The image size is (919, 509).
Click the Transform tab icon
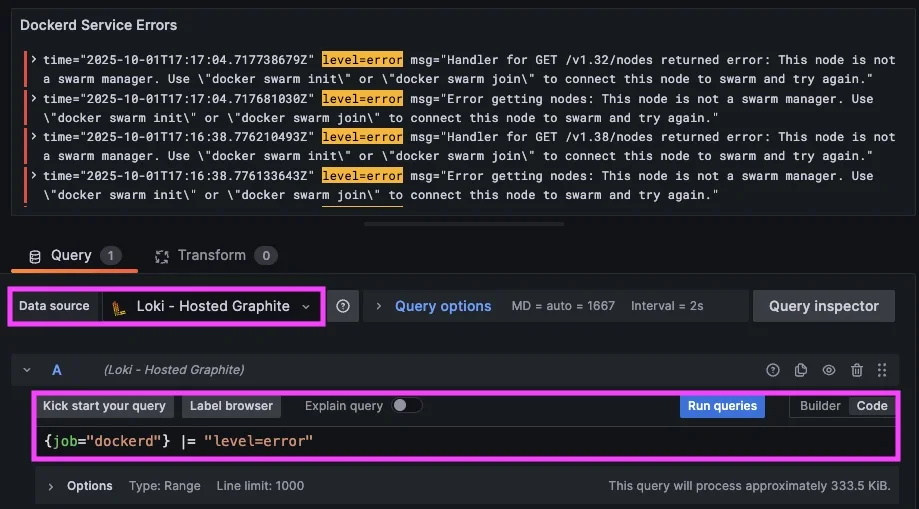[162, 256]
